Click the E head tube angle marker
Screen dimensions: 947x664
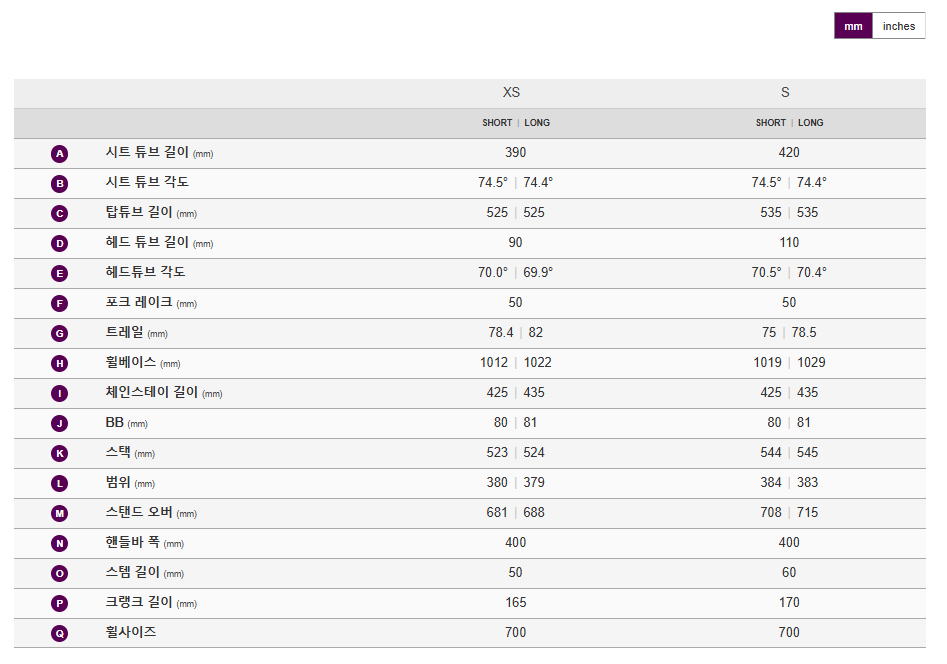(59, 273)
